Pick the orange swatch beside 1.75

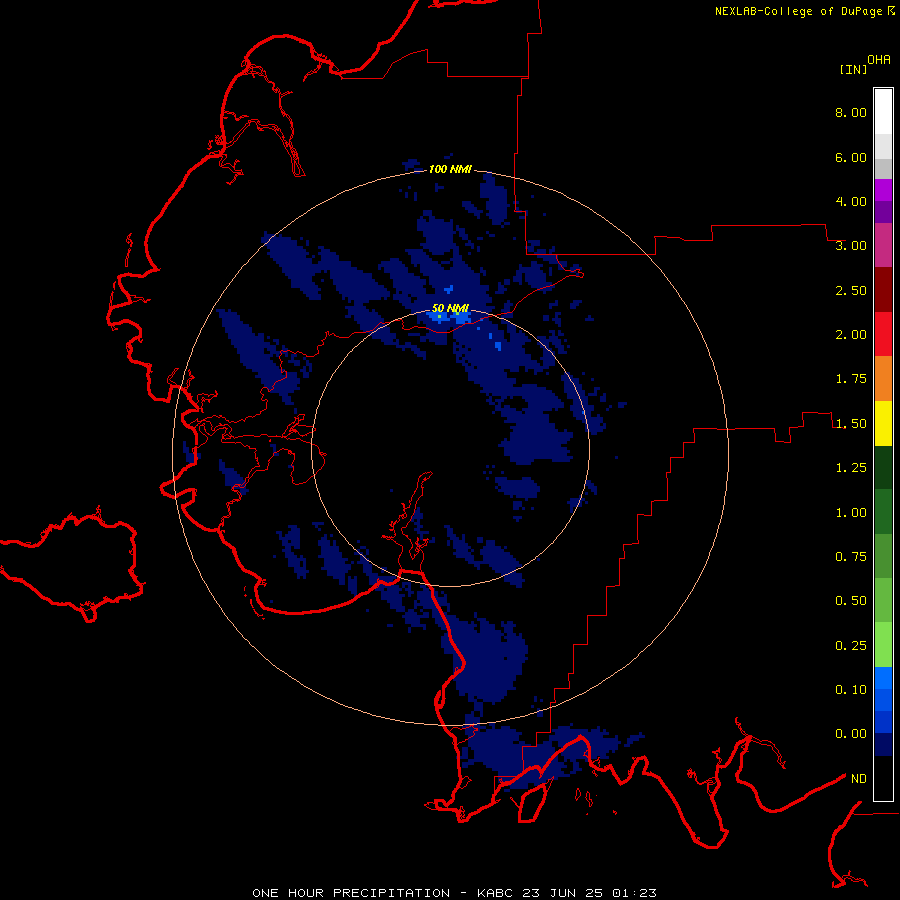883,379
